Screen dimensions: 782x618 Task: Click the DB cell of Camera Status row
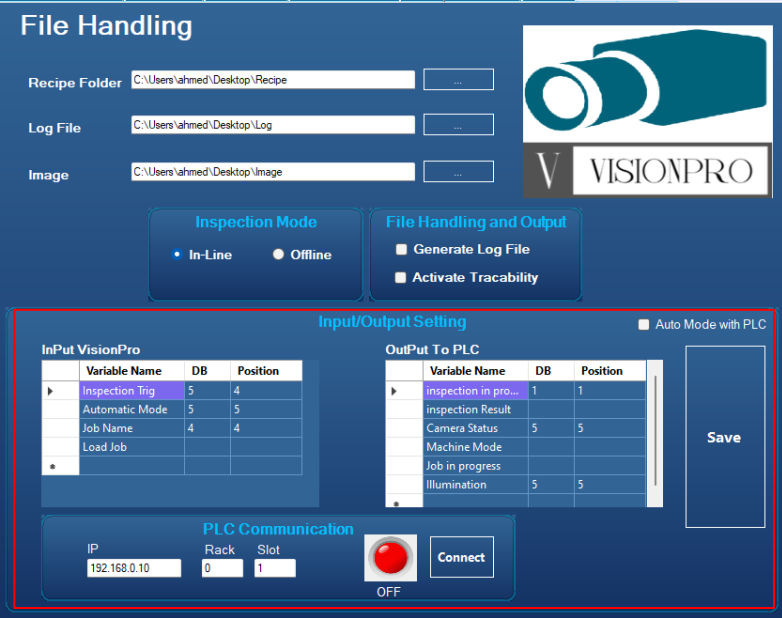tap(551, 428)
